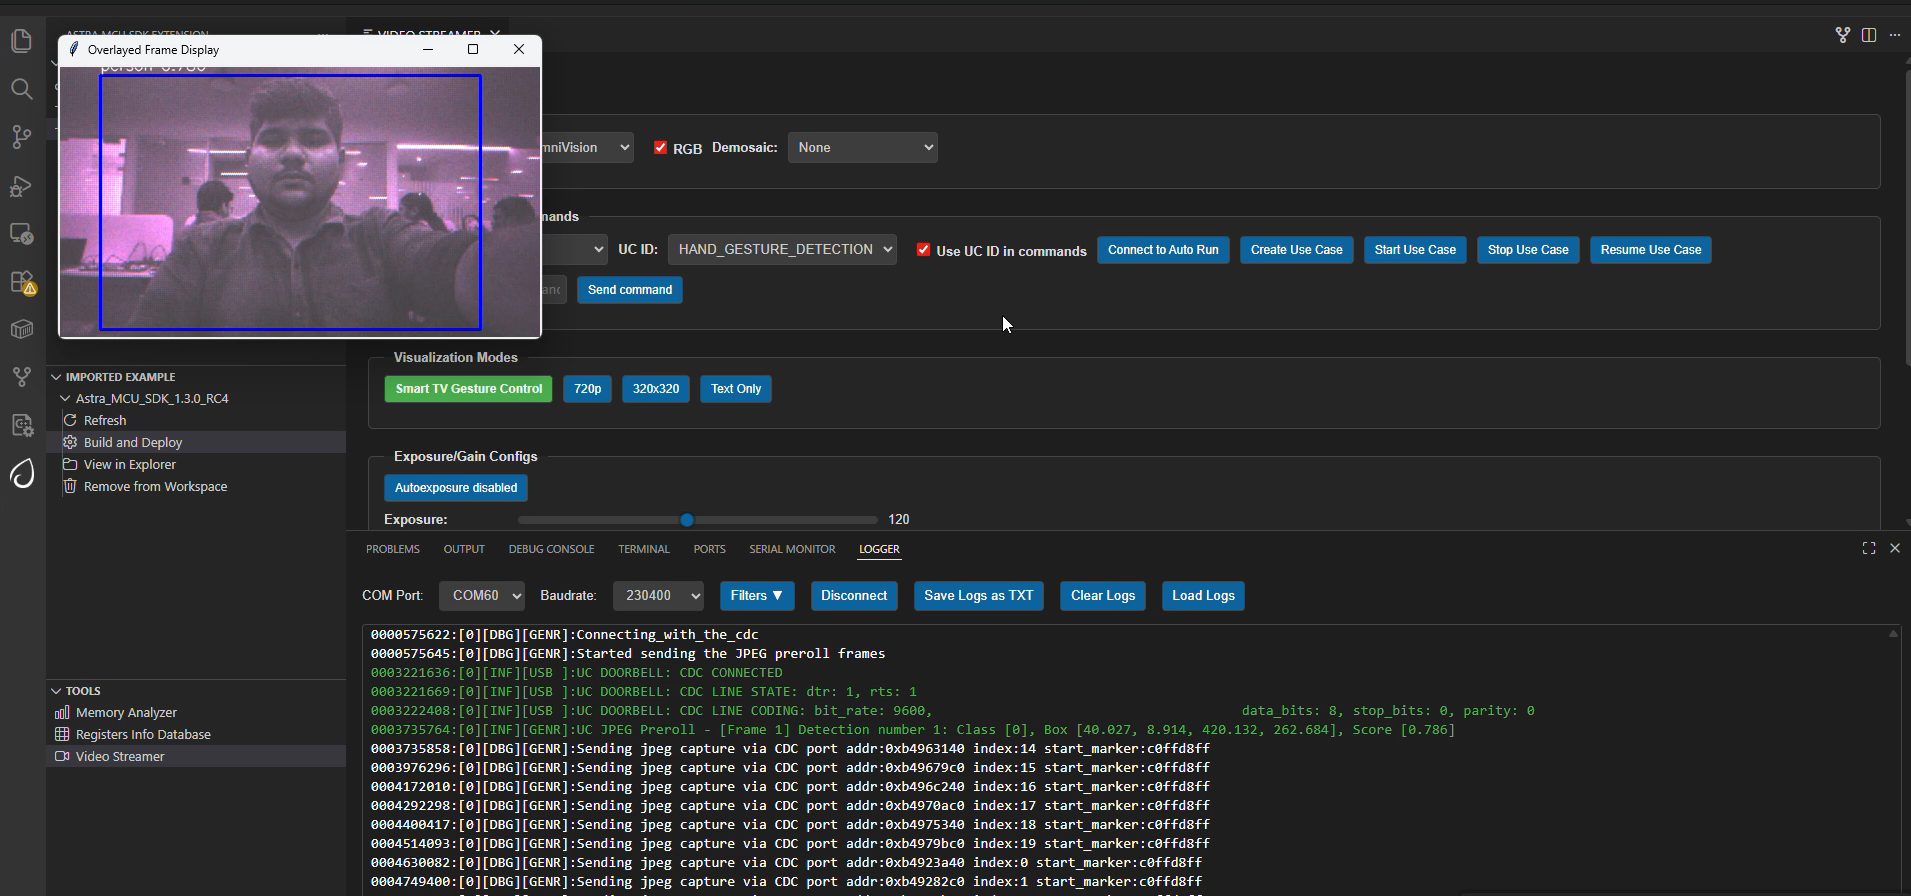Click the Resume Use Case button
The width and height of the screenshot is (1911, 896).
(x=1651, y=250)
